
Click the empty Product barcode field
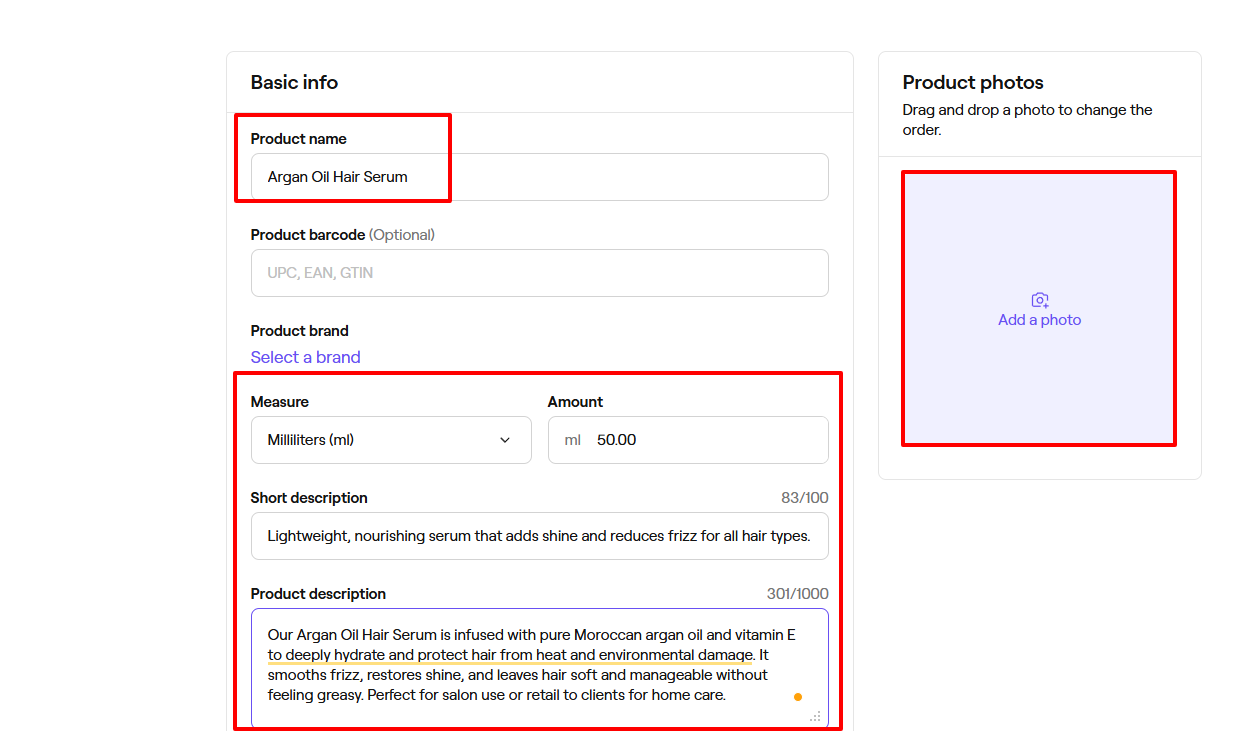tap(539, 273)
